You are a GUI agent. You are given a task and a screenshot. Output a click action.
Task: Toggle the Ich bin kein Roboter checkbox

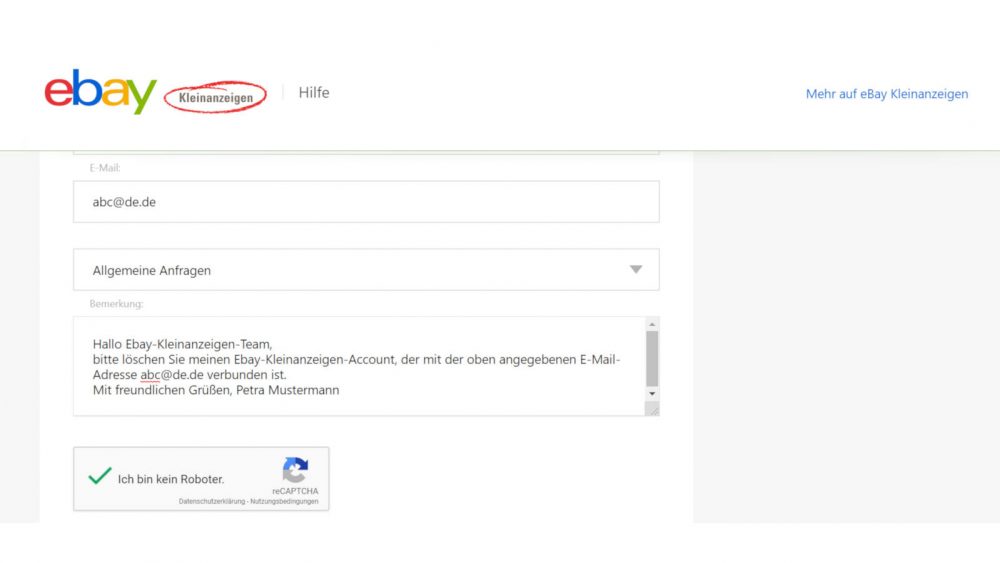[99, 476]
